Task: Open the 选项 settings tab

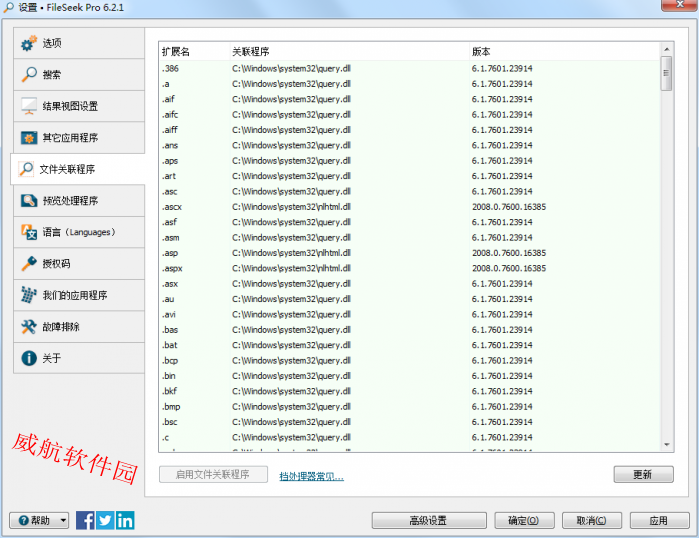Action: point(79,43)
